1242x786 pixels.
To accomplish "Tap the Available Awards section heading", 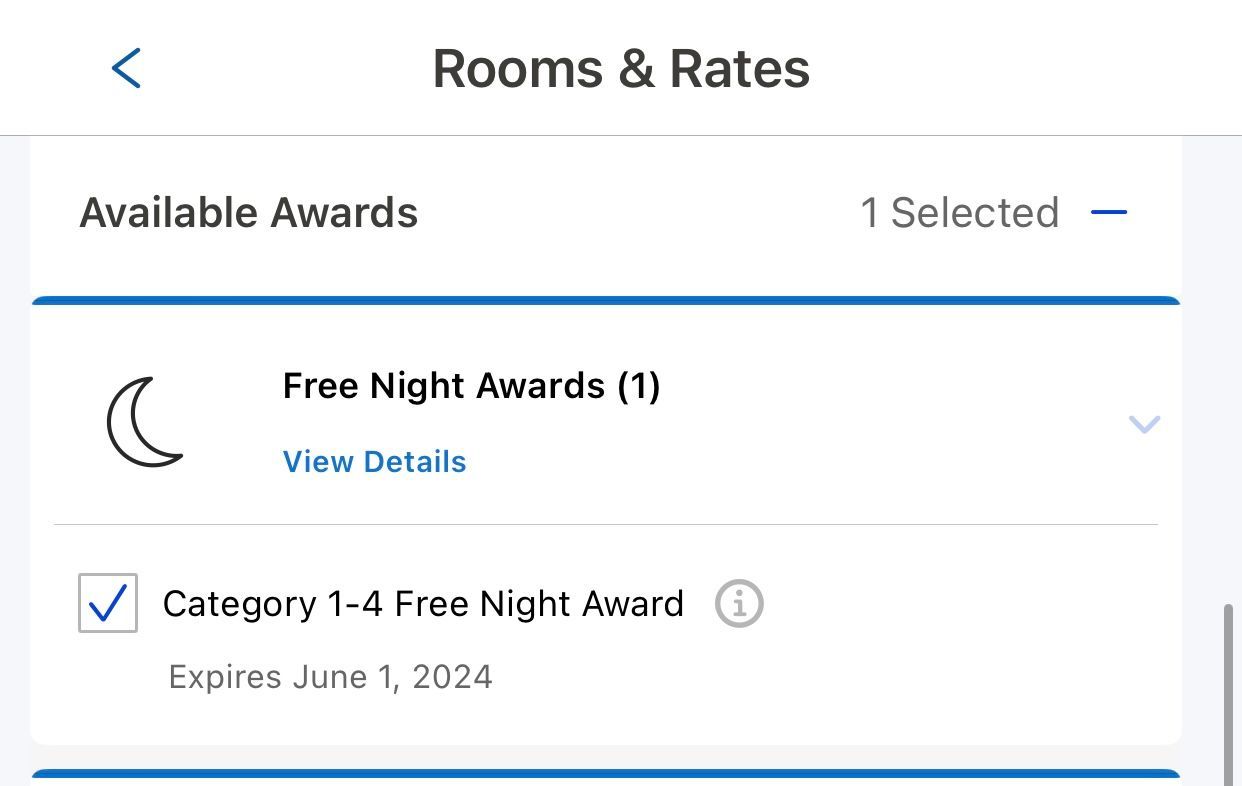I will [249, 213].
